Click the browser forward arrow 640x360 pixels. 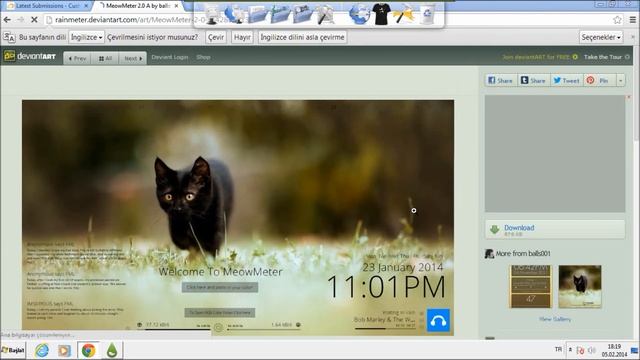(x=20, y=20)
